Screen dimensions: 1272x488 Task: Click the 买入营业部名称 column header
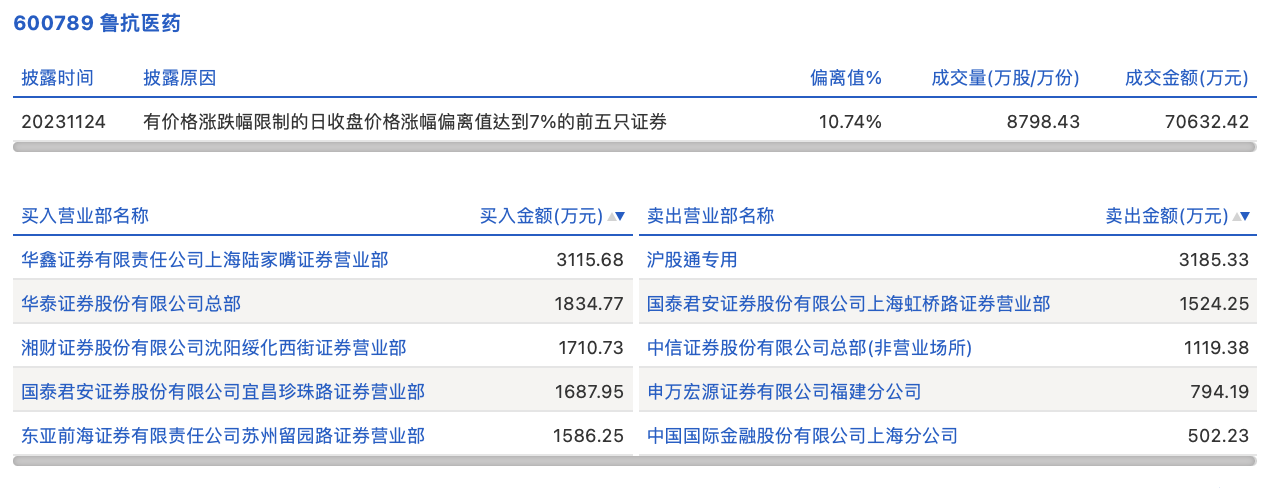(85, 216)
